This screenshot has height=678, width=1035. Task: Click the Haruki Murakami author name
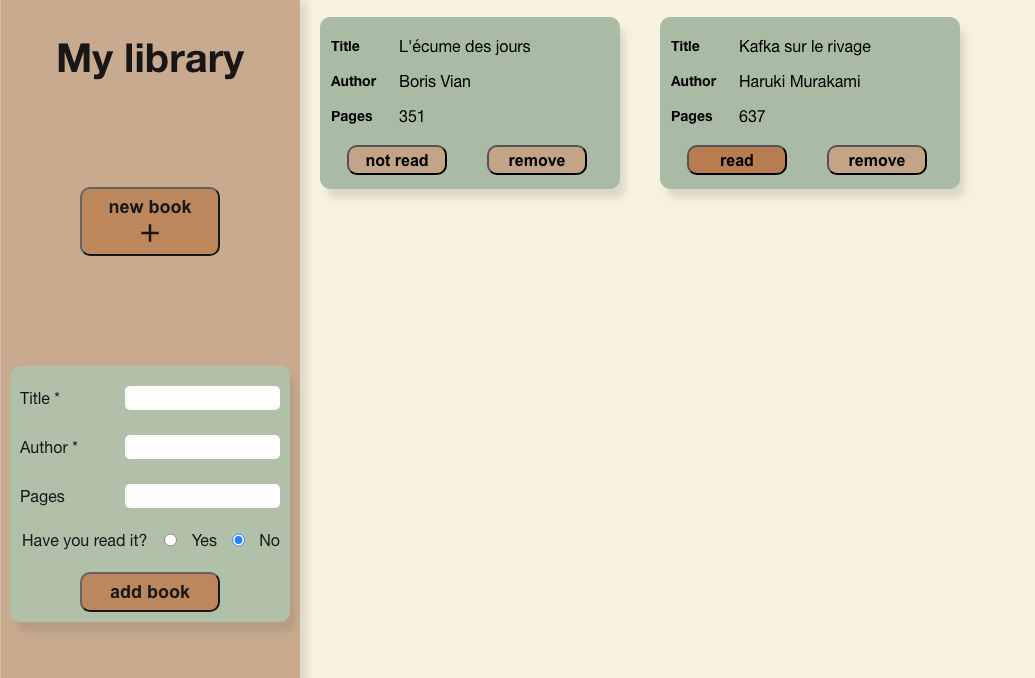[799, 81]
